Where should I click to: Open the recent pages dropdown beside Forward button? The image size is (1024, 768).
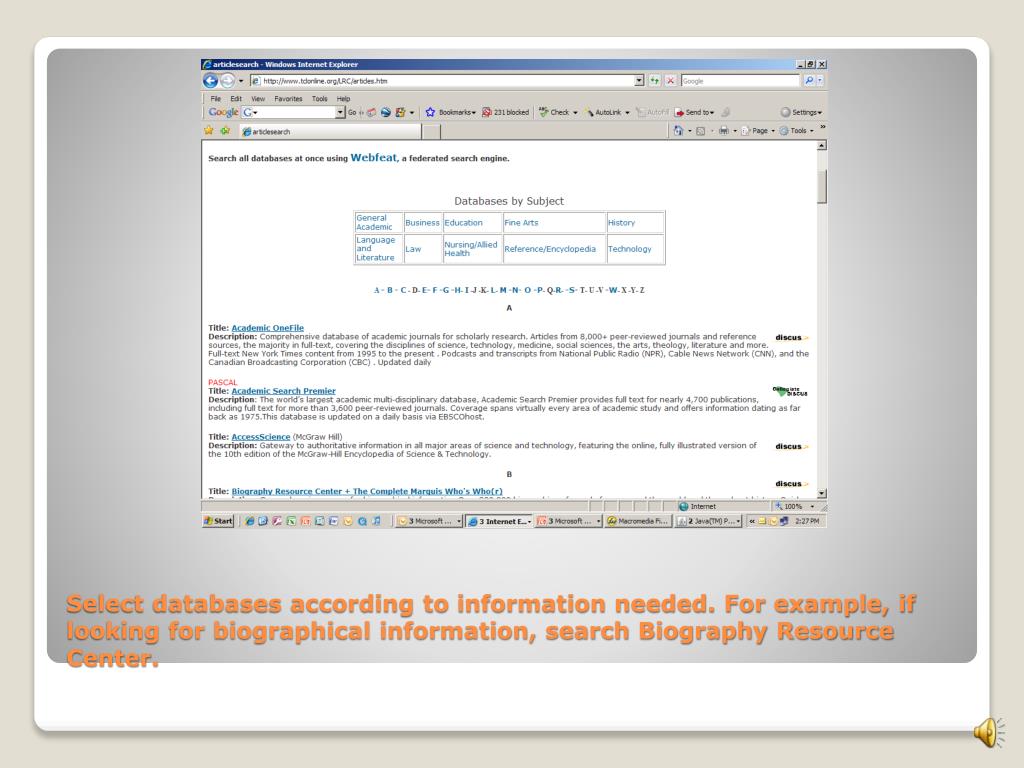[x=241, y=81]
